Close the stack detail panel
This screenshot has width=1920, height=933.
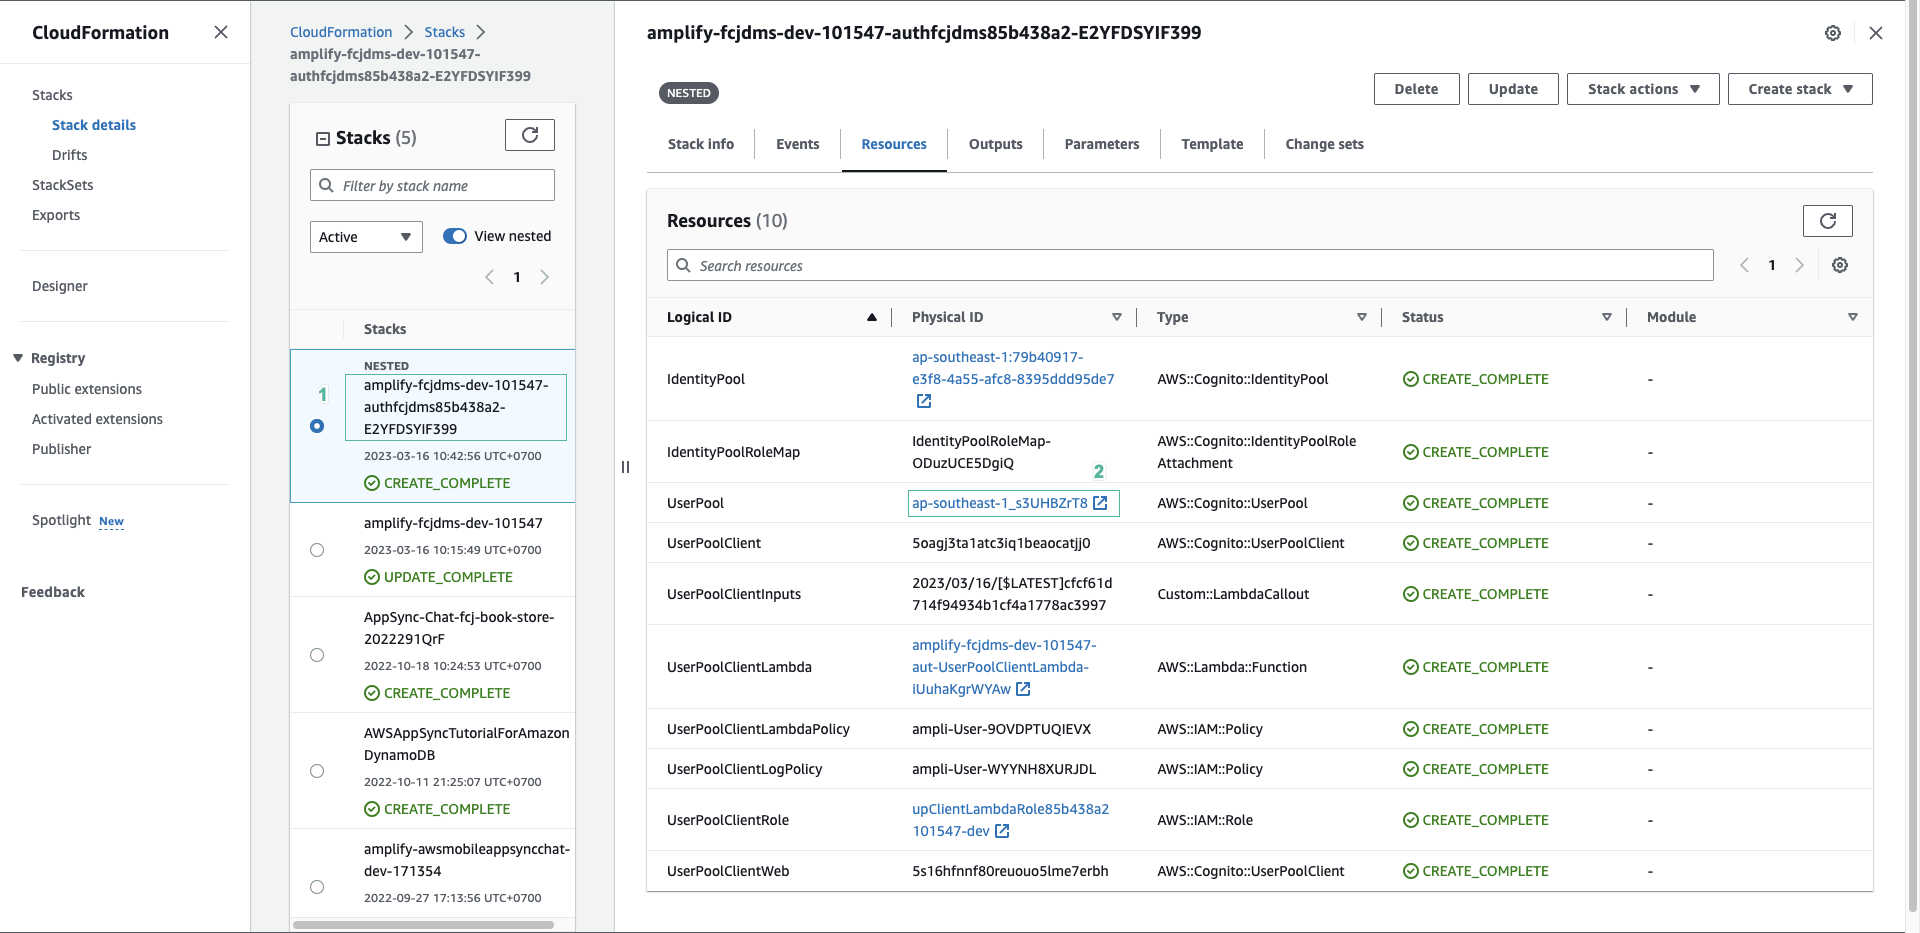[x=1876, y=33]
